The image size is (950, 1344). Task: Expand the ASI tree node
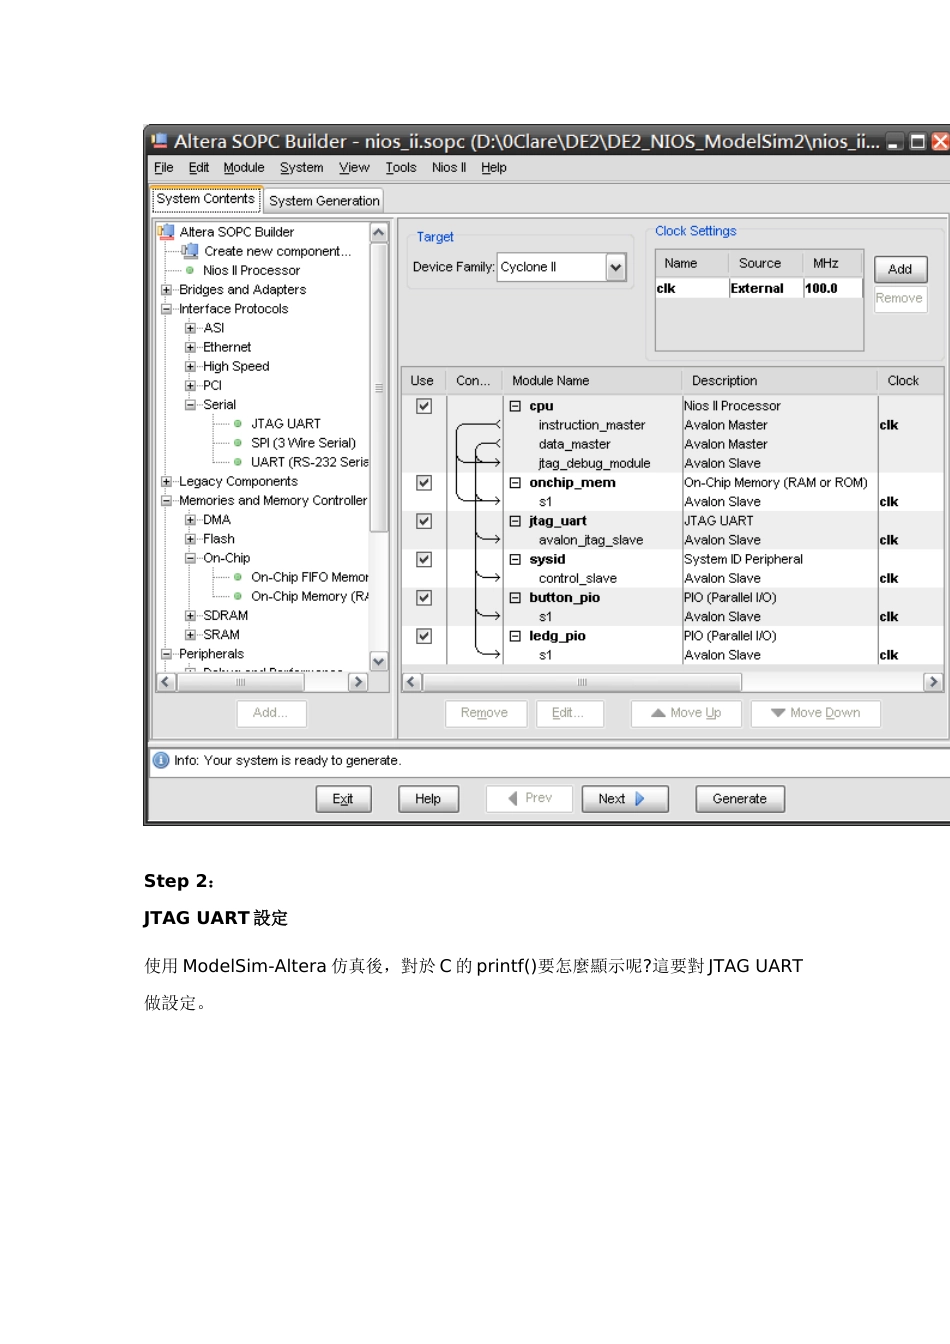pyautogui.click(x=190, y=328)
